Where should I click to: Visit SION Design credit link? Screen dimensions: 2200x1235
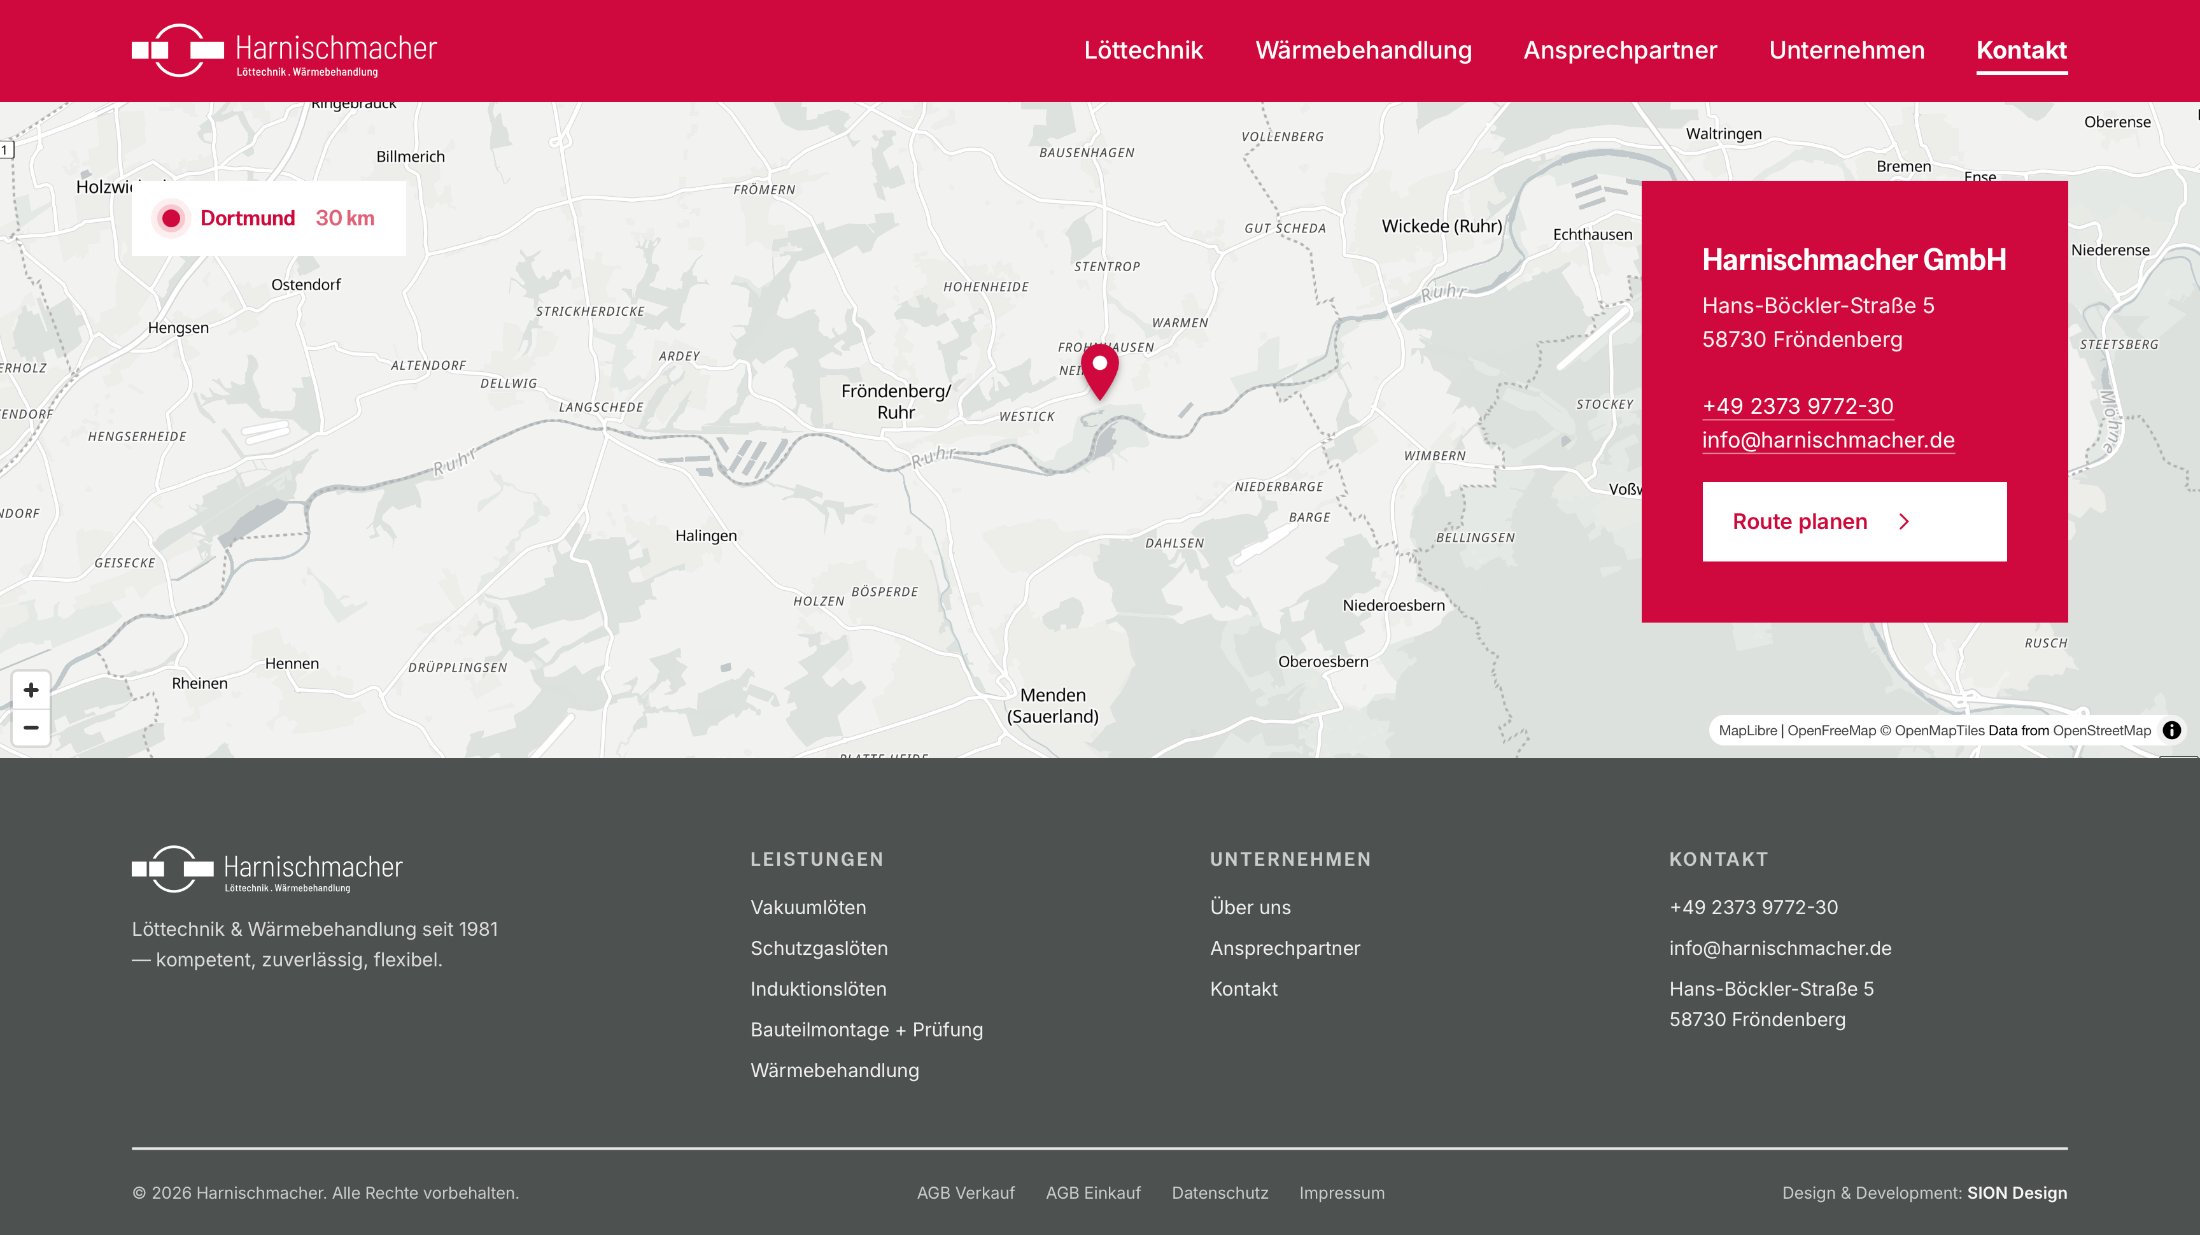pyautogui.click(x=2017, y=1193)
